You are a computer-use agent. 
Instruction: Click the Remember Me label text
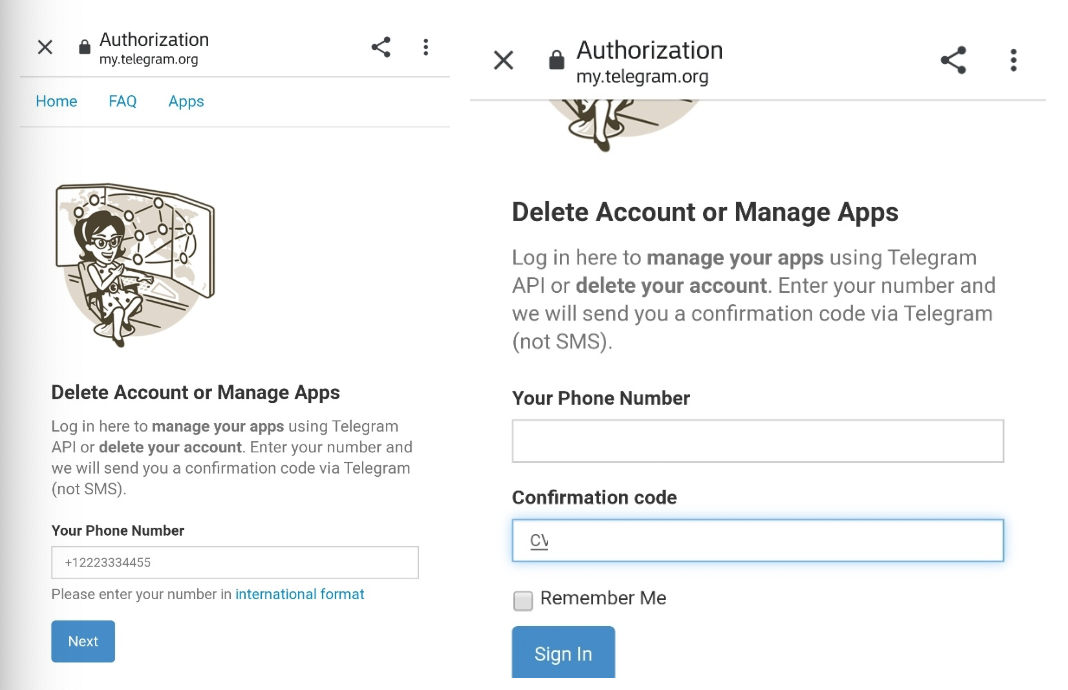[x=603, y=598]
